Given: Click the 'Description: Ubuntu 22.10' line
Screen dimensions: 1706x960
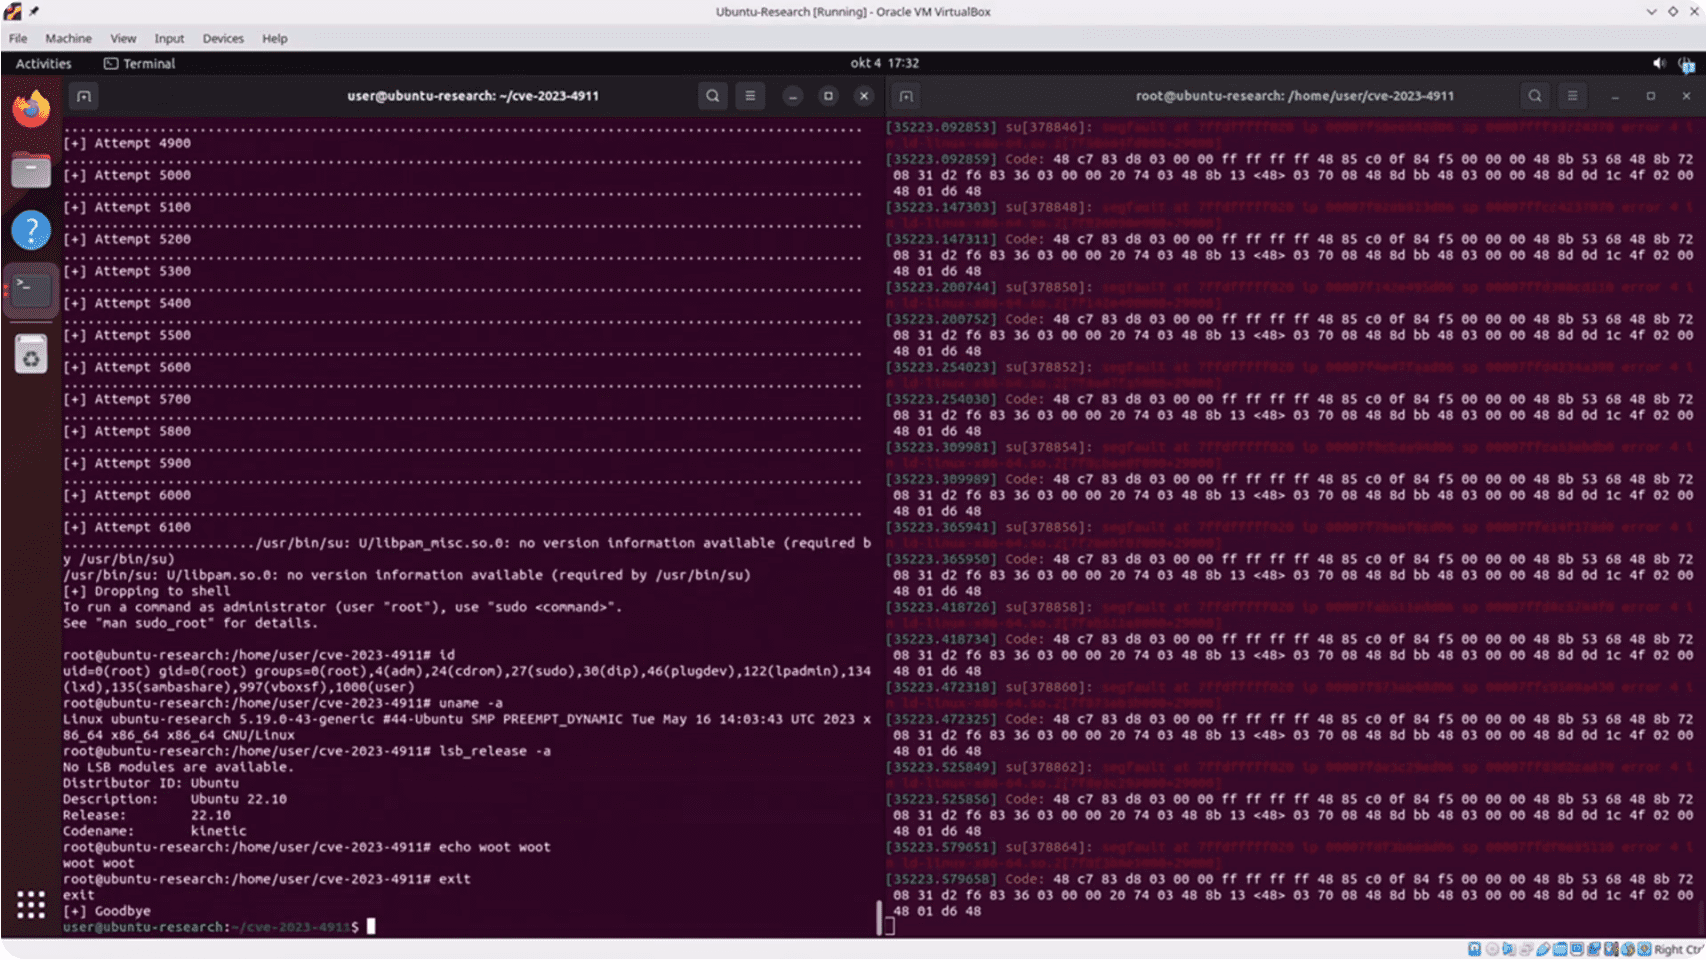Looking at the screenshot, I should tap(175, 799).
